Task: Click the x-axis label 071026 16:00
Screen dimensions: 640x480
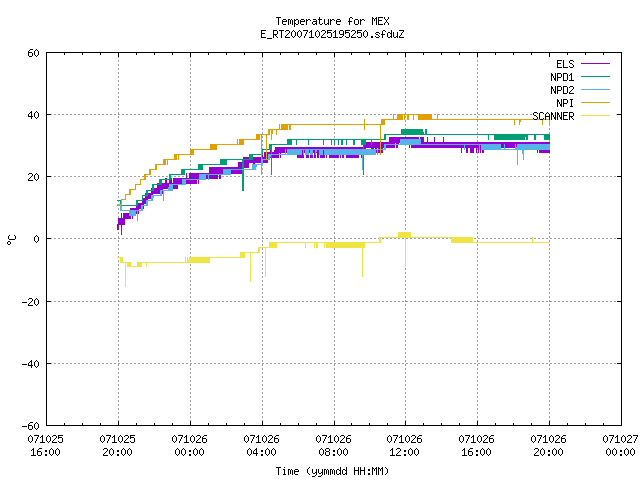Action: point(476,446)
